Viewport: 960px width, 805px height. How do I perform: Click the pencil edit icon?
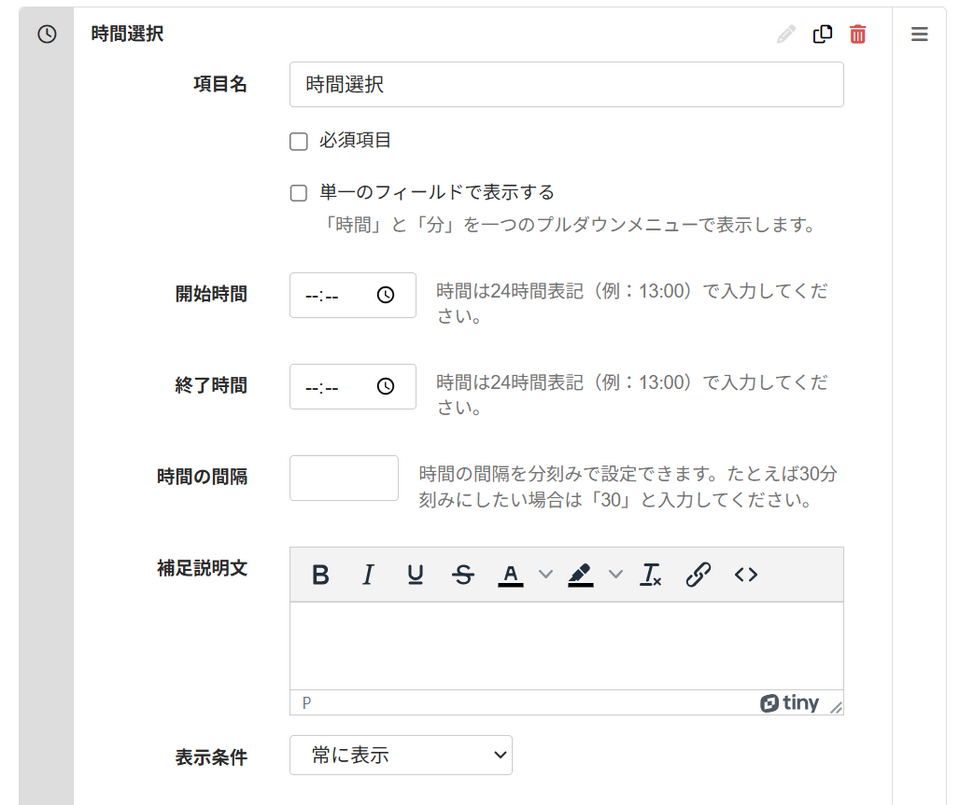pos(786,34)
